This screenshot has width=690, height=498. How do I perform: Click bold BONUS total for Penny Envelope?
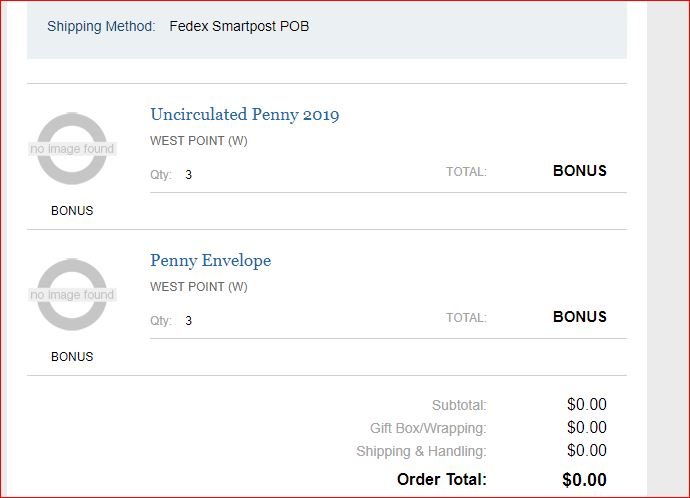(x=579, y=317)
